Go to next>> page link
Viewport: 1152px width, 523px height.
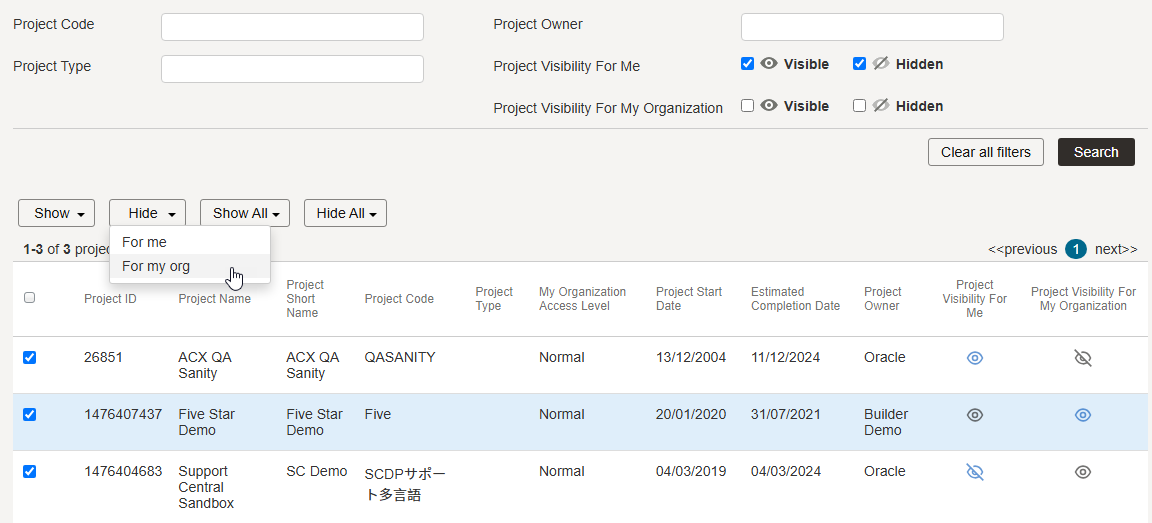tap(1116, 250)
